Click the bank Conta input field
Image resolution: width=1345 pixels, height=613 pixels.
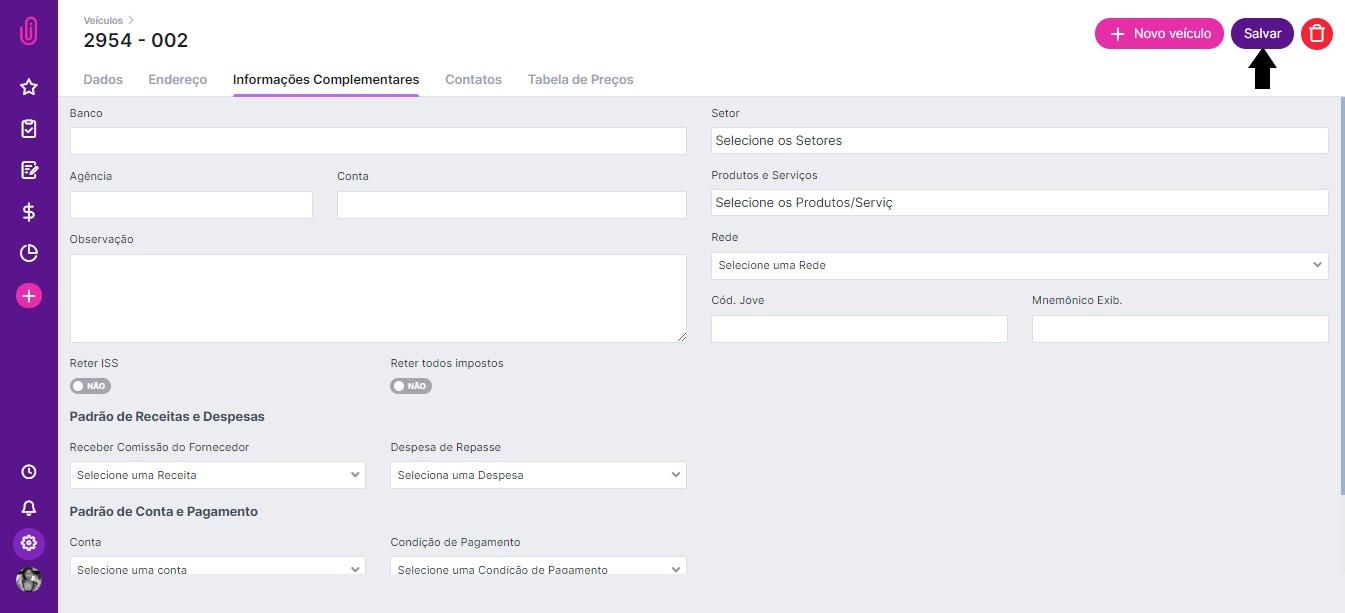tap(512, 205)
